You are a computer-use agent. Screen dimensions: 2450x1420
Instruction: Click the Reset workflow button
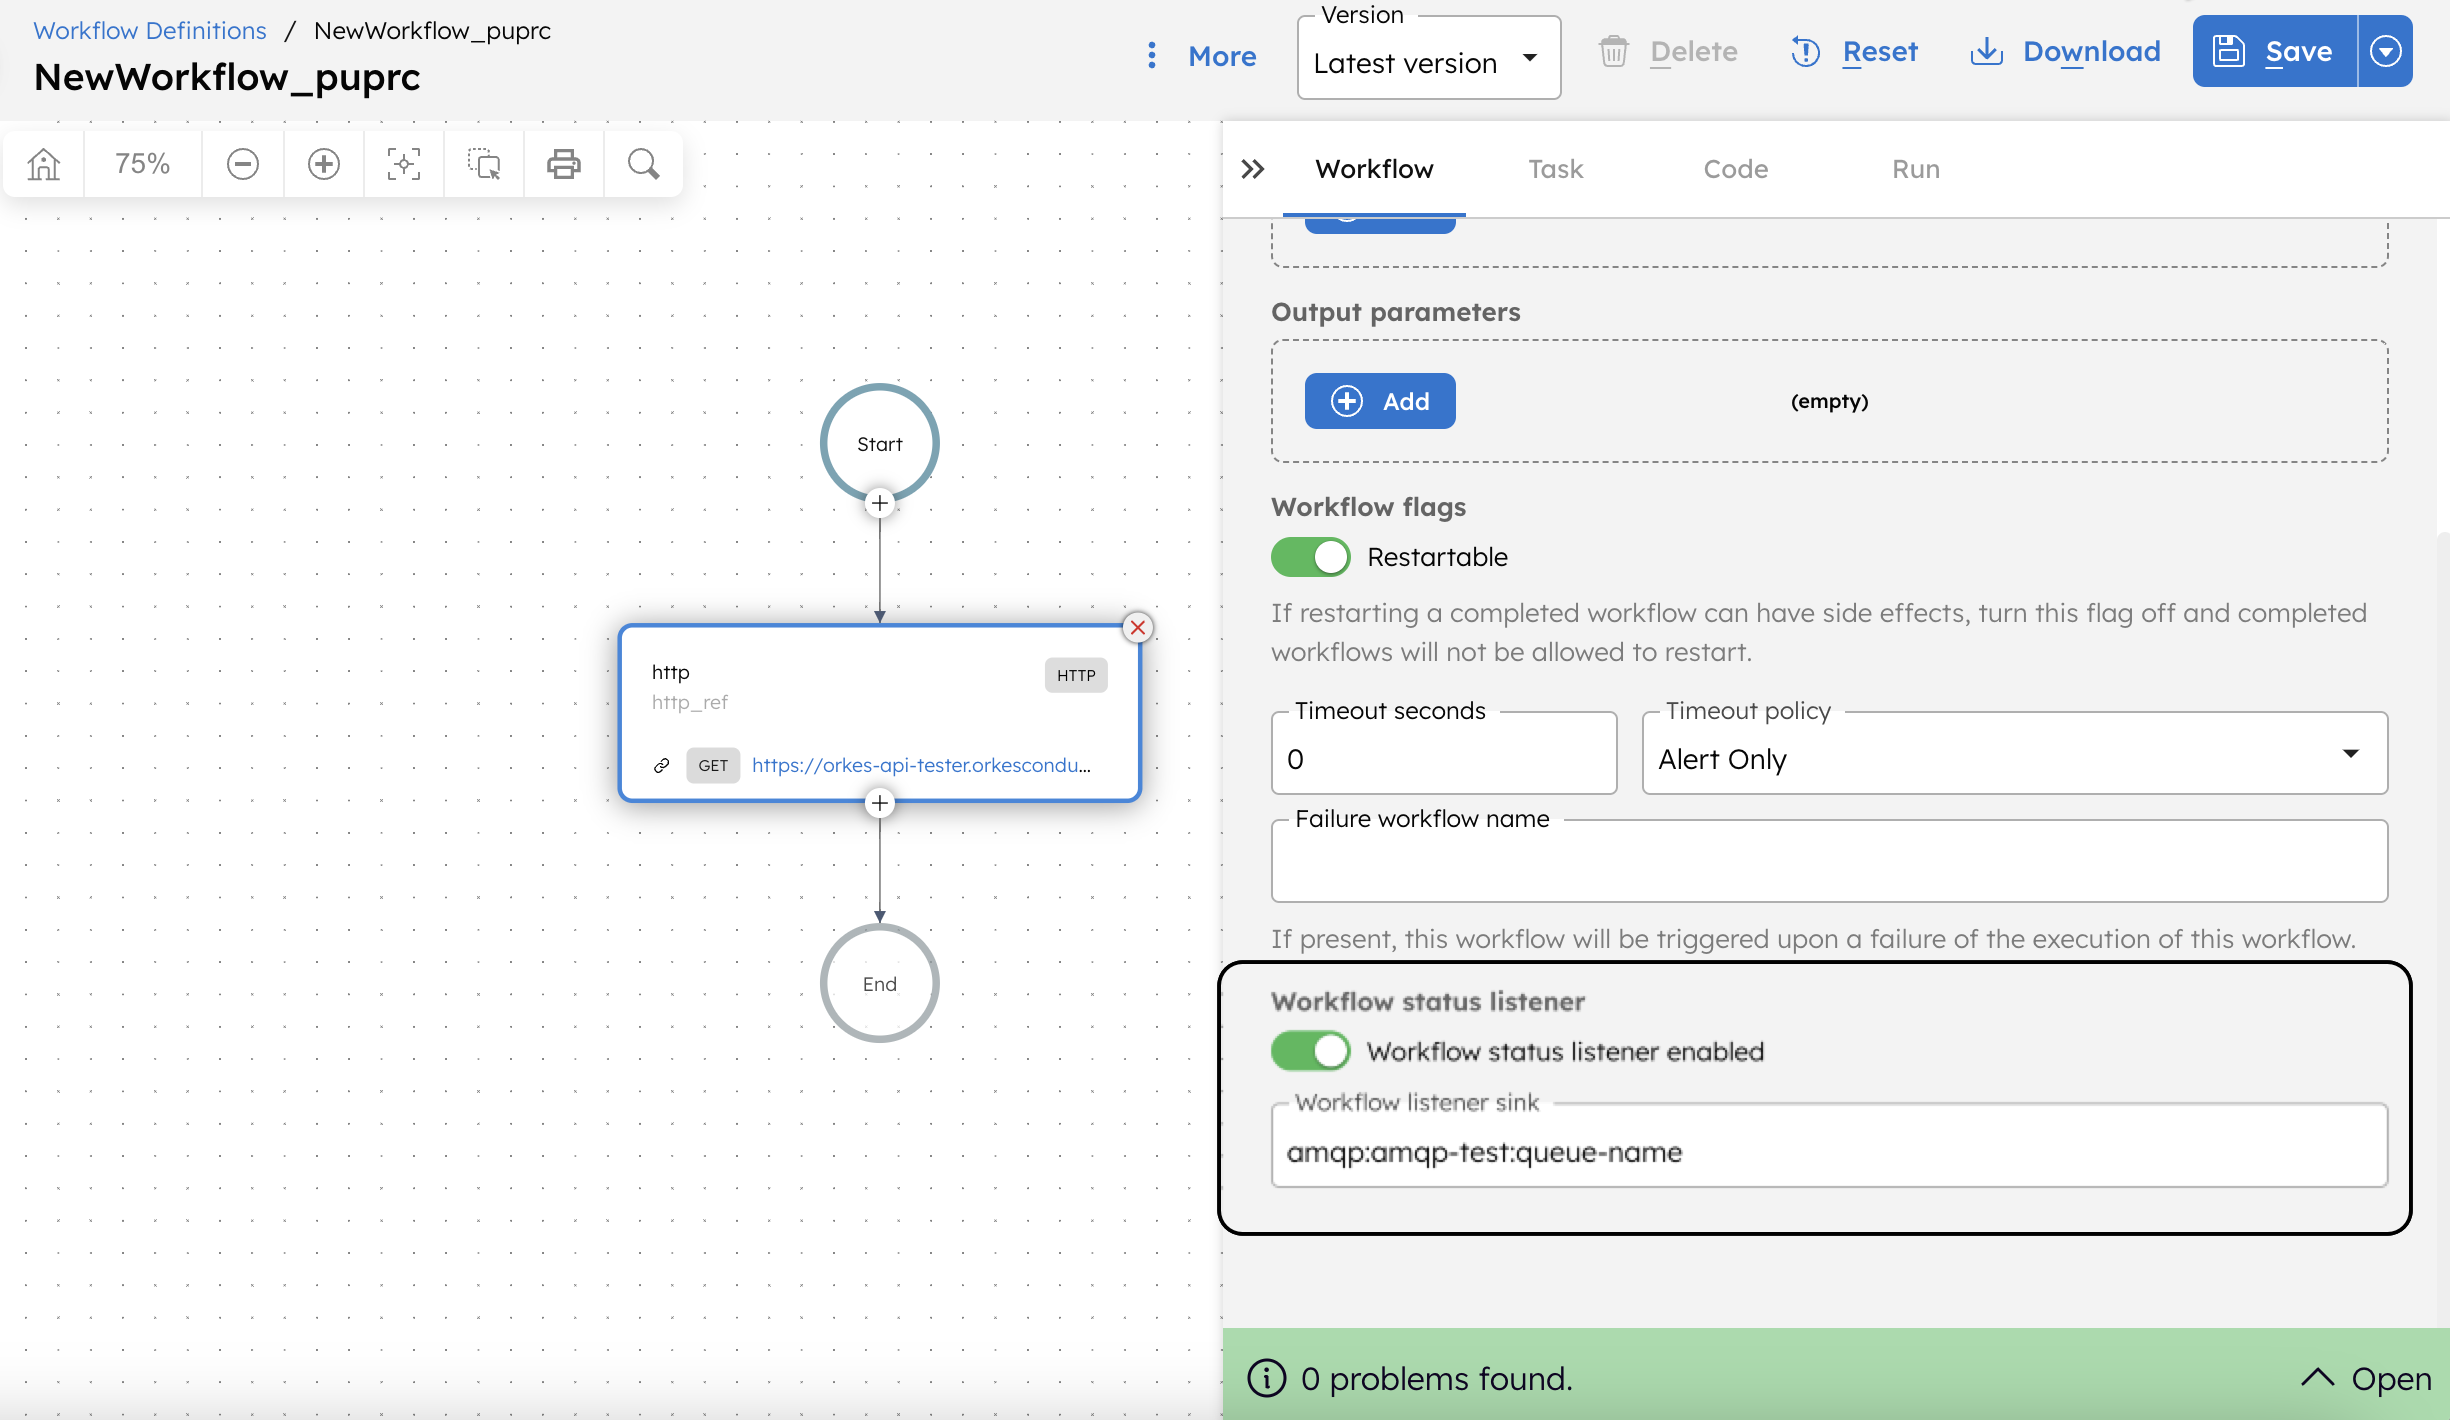coord(1854,51)
